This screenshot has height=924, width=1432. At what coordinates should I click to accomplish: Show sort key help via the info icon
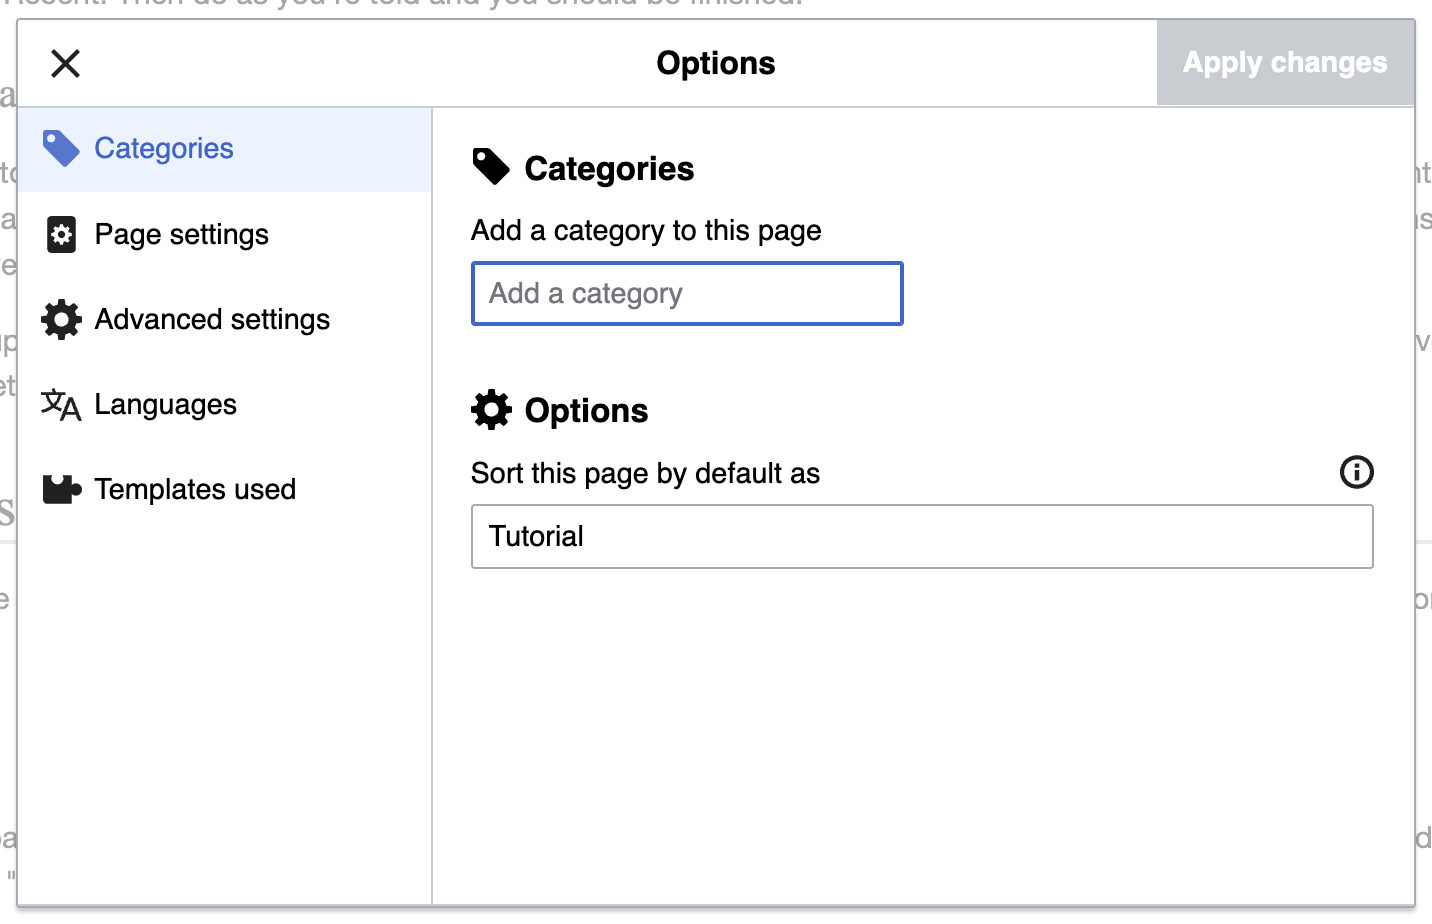point(1356,472)
